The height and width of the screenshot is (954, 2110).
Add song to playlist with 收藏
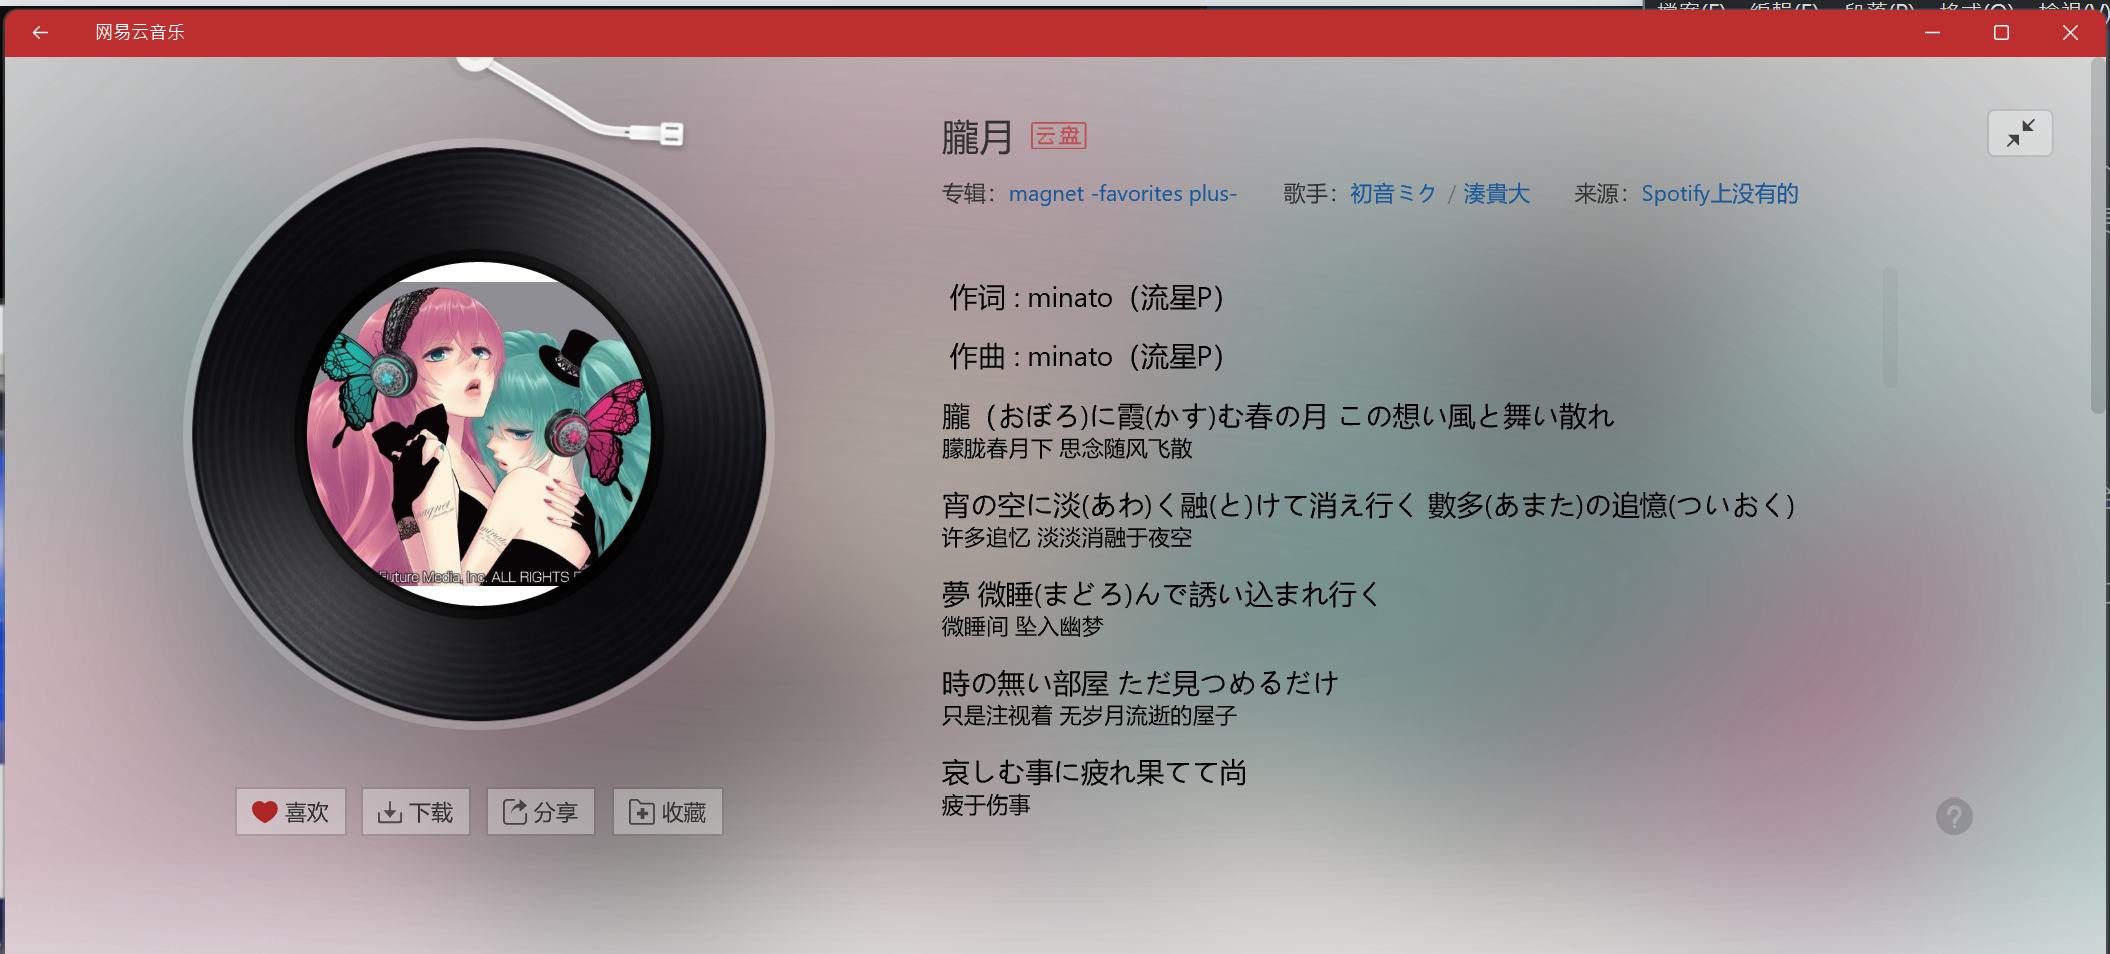pos(668,812)
